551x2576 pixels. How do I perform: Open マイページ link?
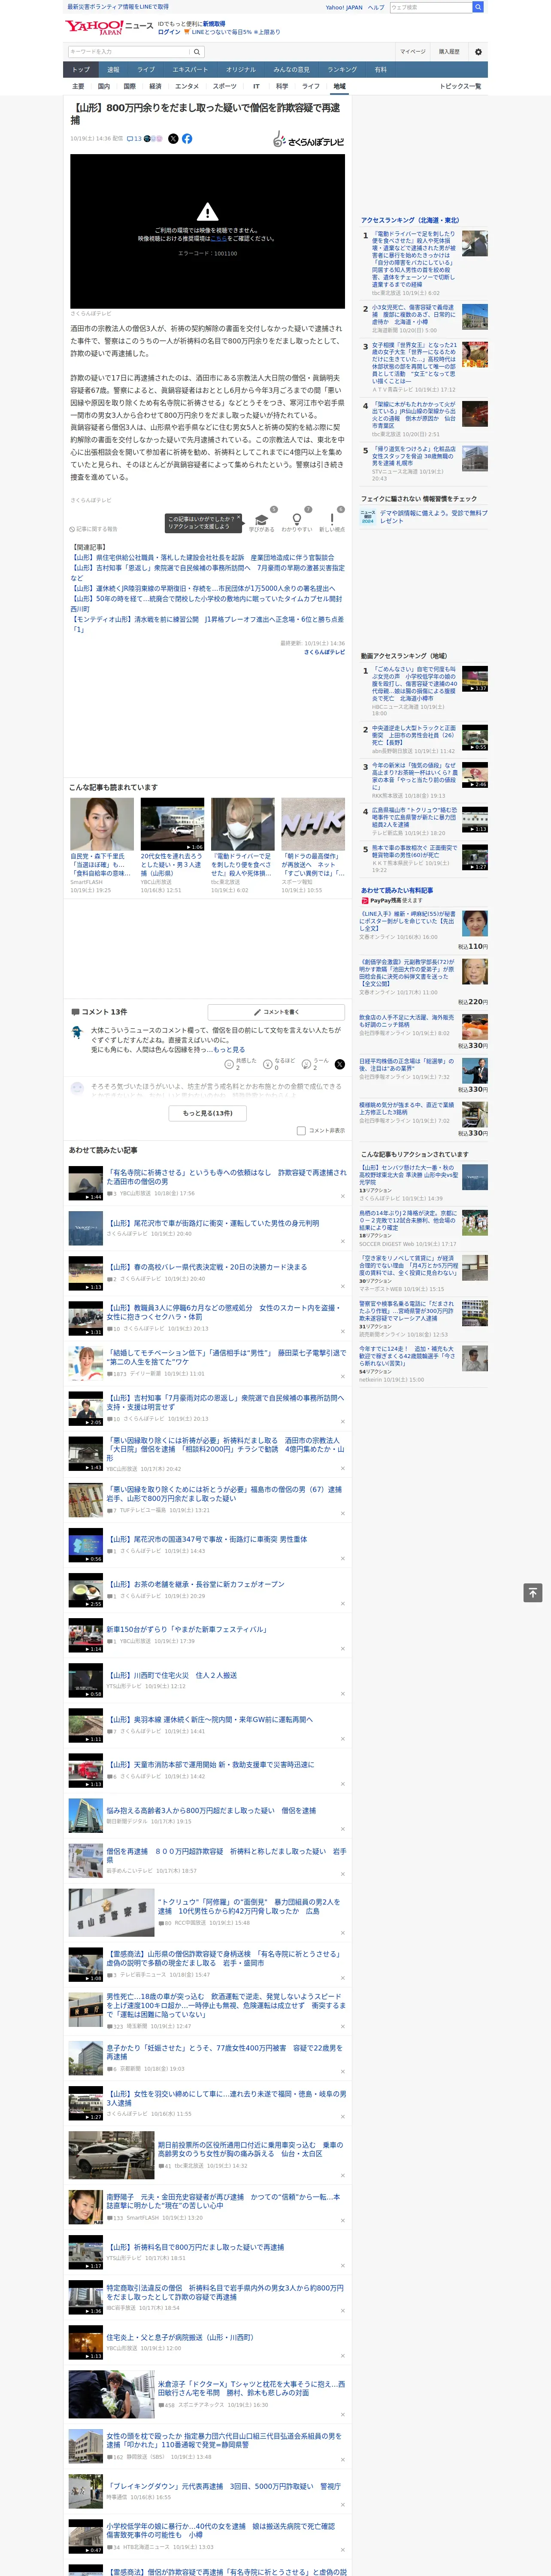pos(413,52)
